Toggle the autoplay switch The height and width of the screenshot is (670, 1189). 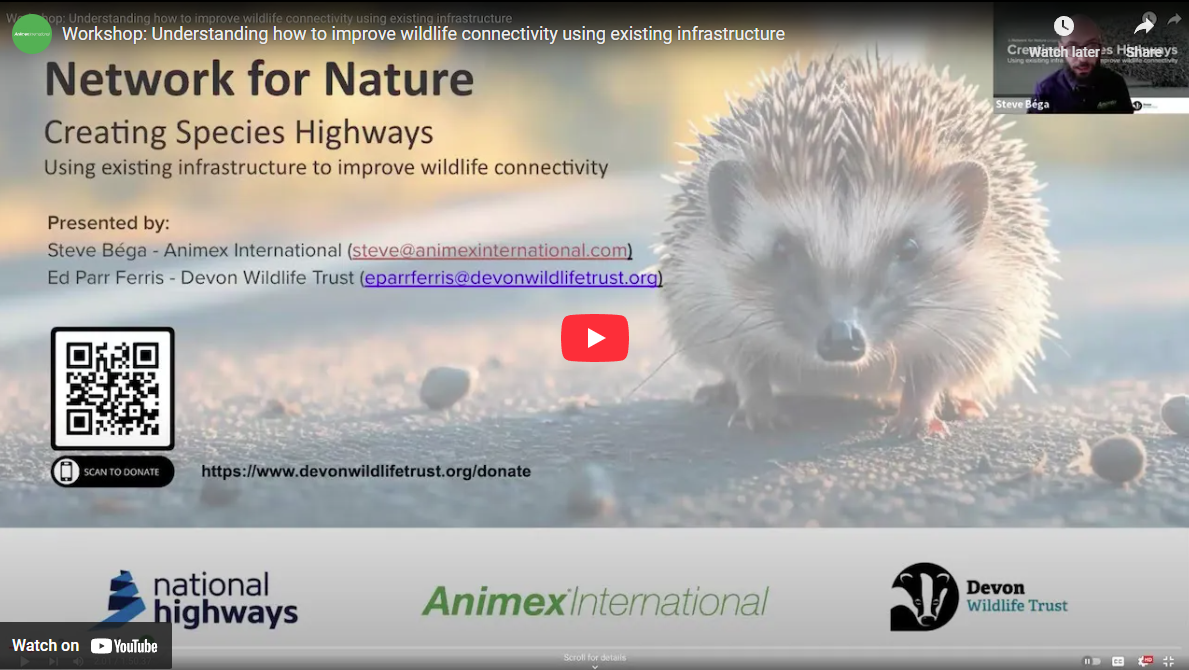[1091, 661]
